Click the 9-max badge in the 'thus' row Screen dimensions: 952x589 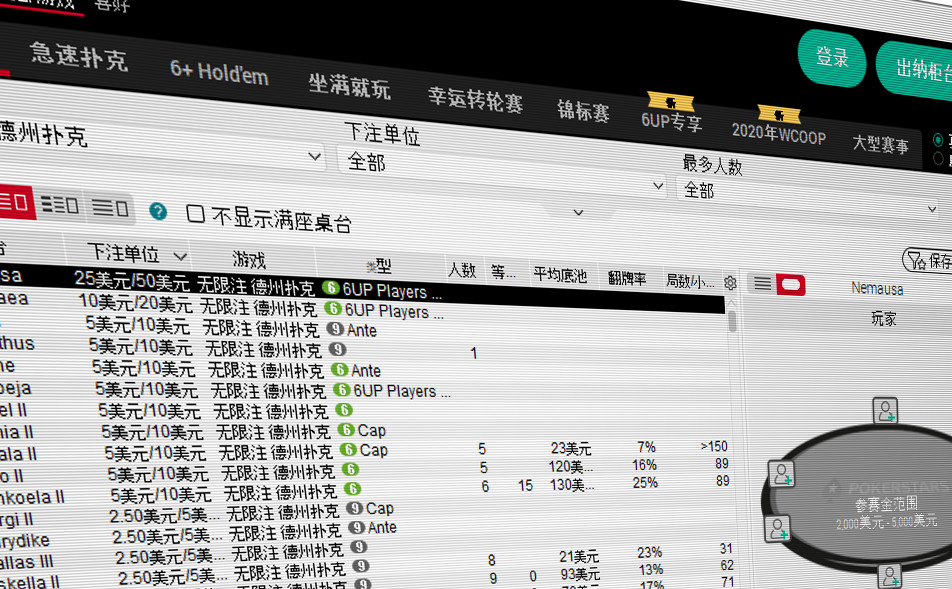click(x=338, y=349)
